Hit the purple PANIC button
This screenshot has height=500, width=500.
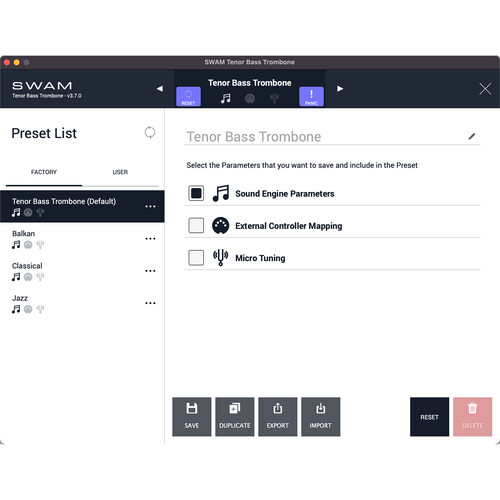tap(311, 97)
